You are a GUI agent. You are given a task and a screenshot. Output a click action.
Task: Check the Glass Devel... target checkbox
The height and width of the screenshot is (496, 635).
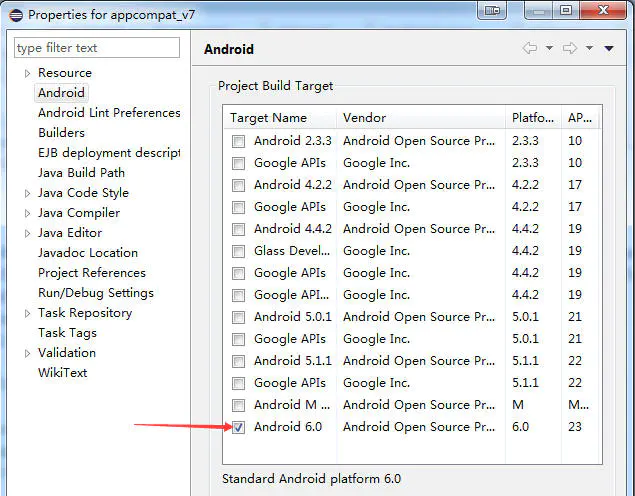point(238,251)
